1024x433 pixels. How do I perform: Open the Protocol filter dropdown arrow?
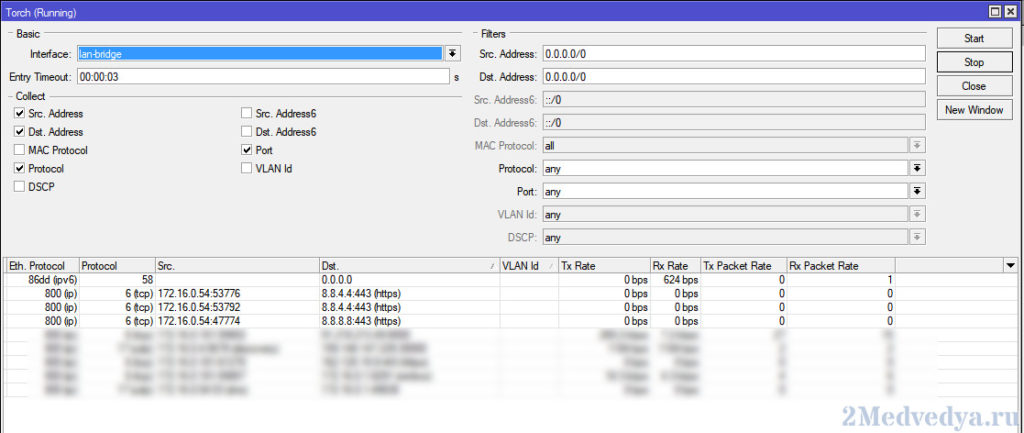coord(918,168)
